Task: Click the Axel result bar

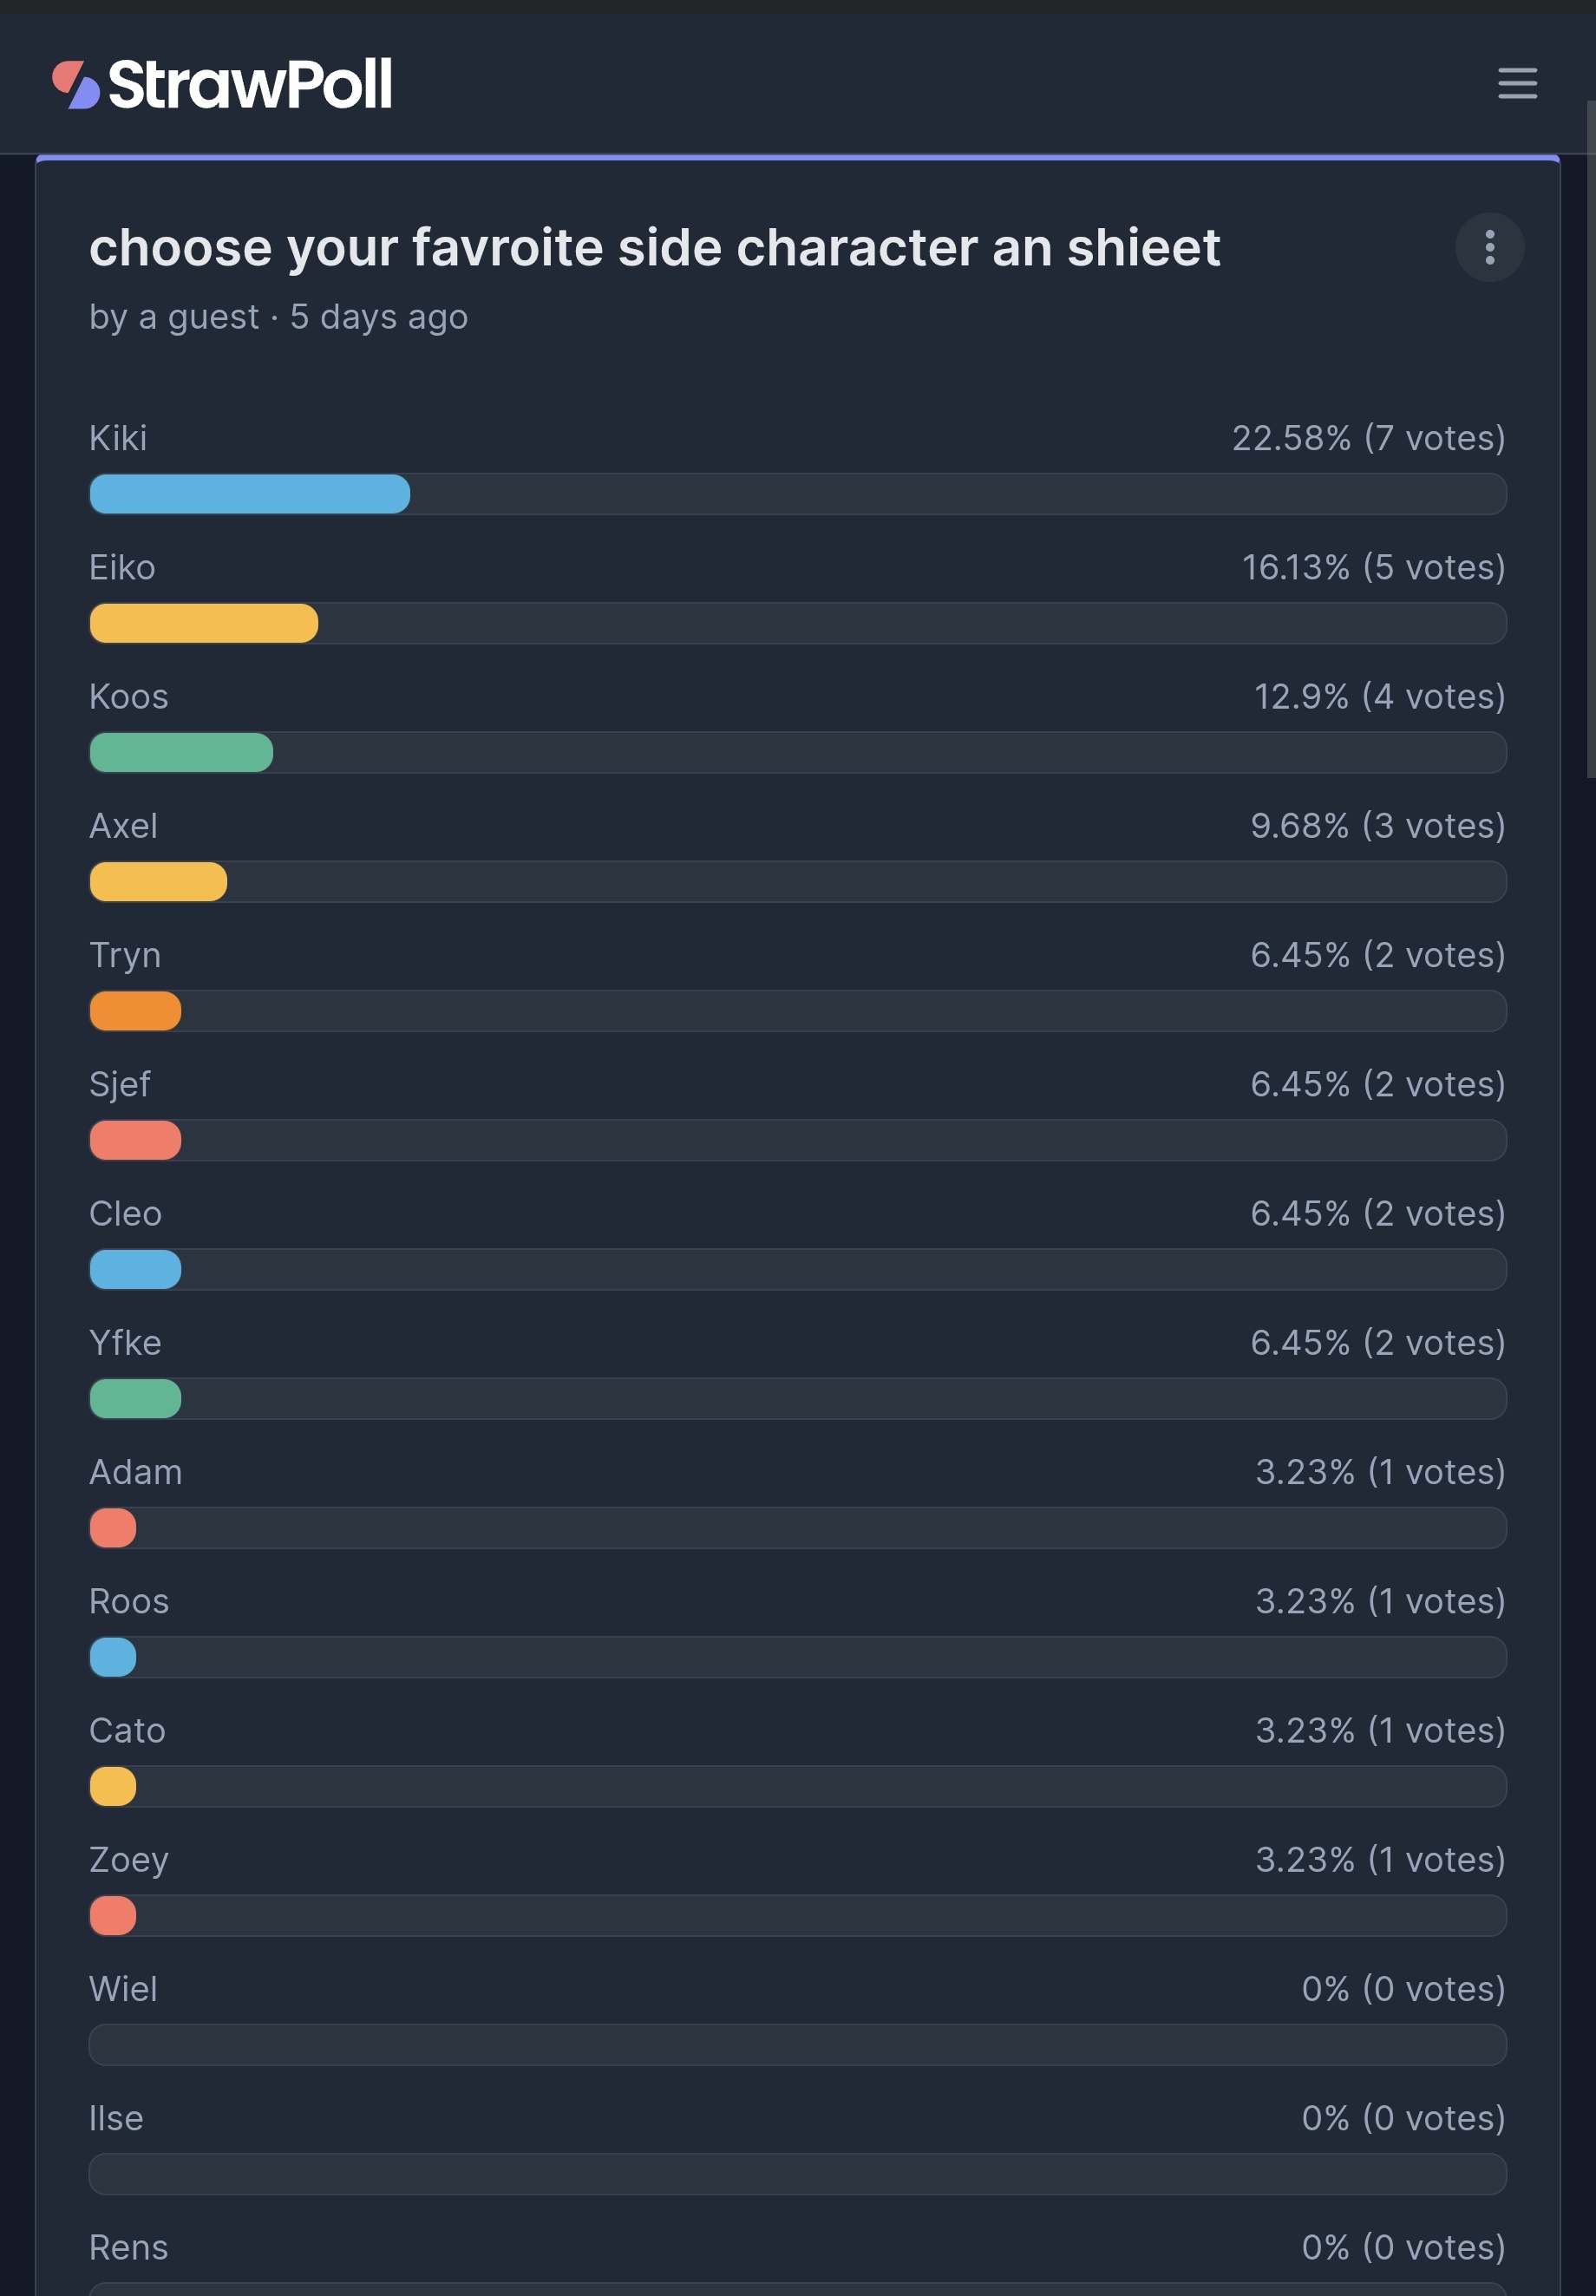Action: [158, 882]
